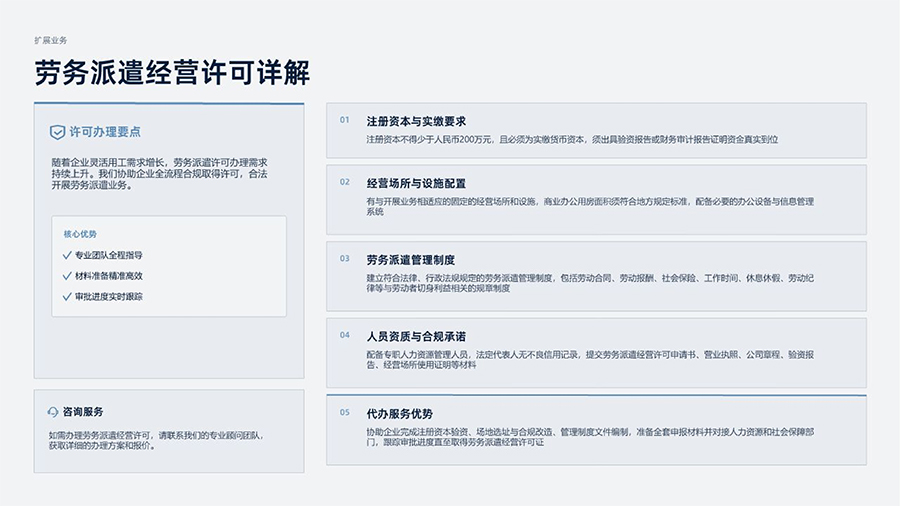
Task: Click the 咨询服务 section title
Action: coord(83,412)
